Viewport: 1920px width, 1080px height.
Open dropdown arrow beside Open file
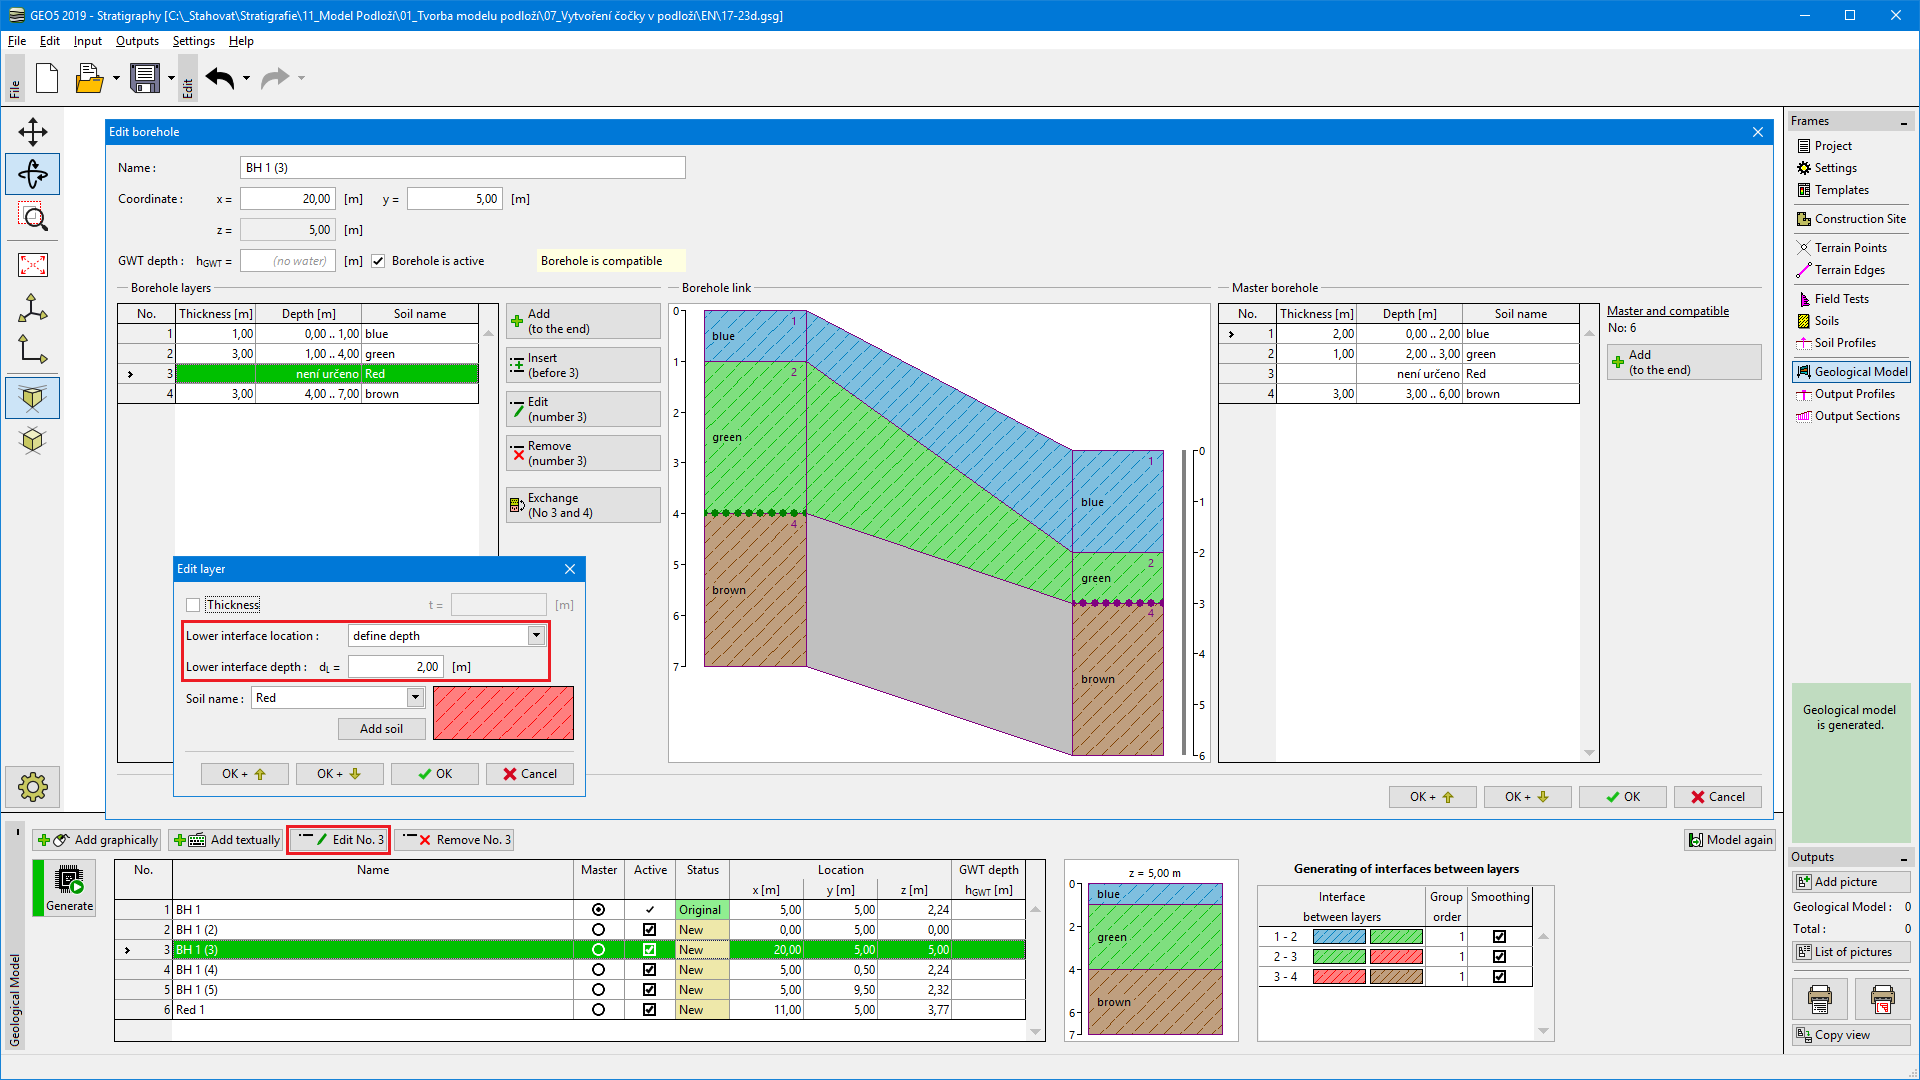click(116, 78)
